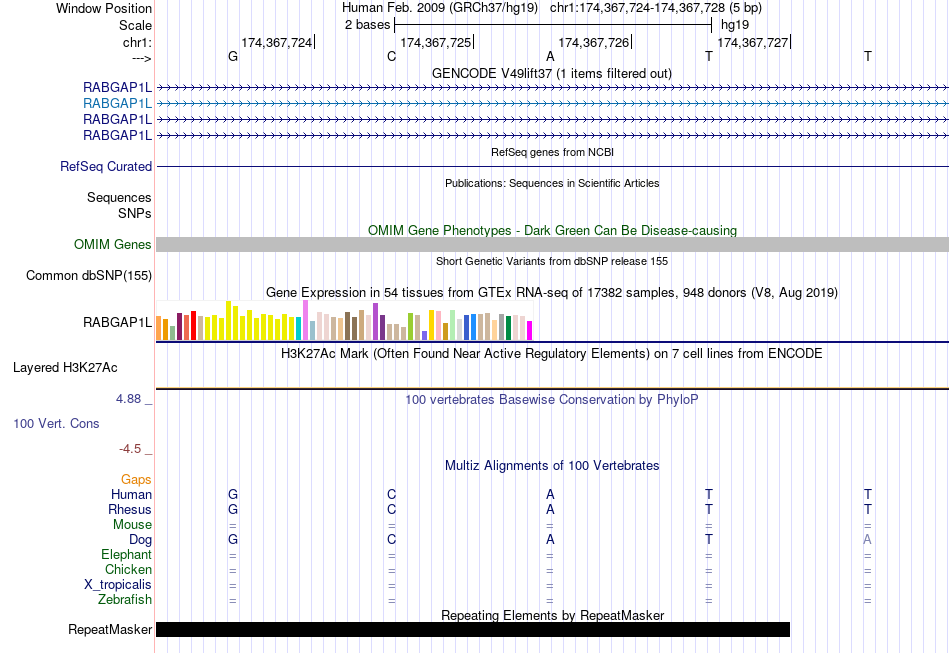Open the GTEx Gene Expression track title
Image resolution: width=950 pixels, height=653 pixels.
(552, 293)
